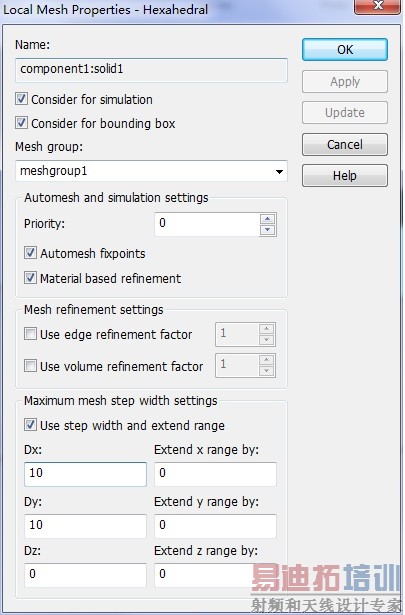The image size is (405, 615).
Task: Open the Mesh group dropdown
Action: (x=151, y=171)
